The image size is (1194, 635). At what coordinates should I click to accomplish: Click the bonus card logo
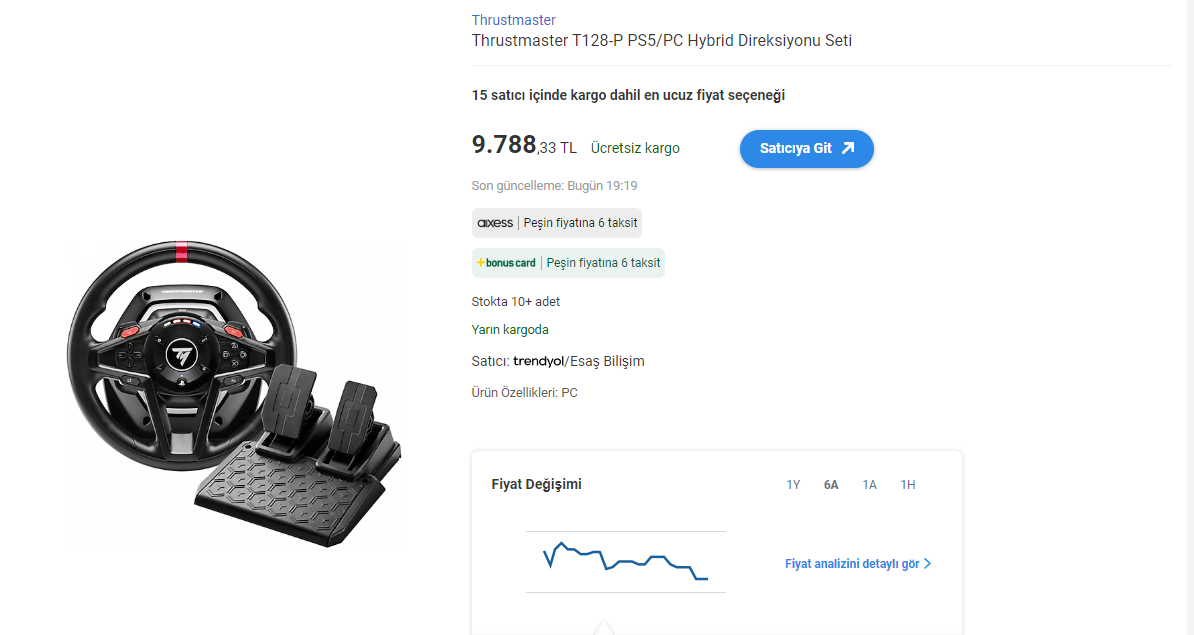click(x=506, y=263)
